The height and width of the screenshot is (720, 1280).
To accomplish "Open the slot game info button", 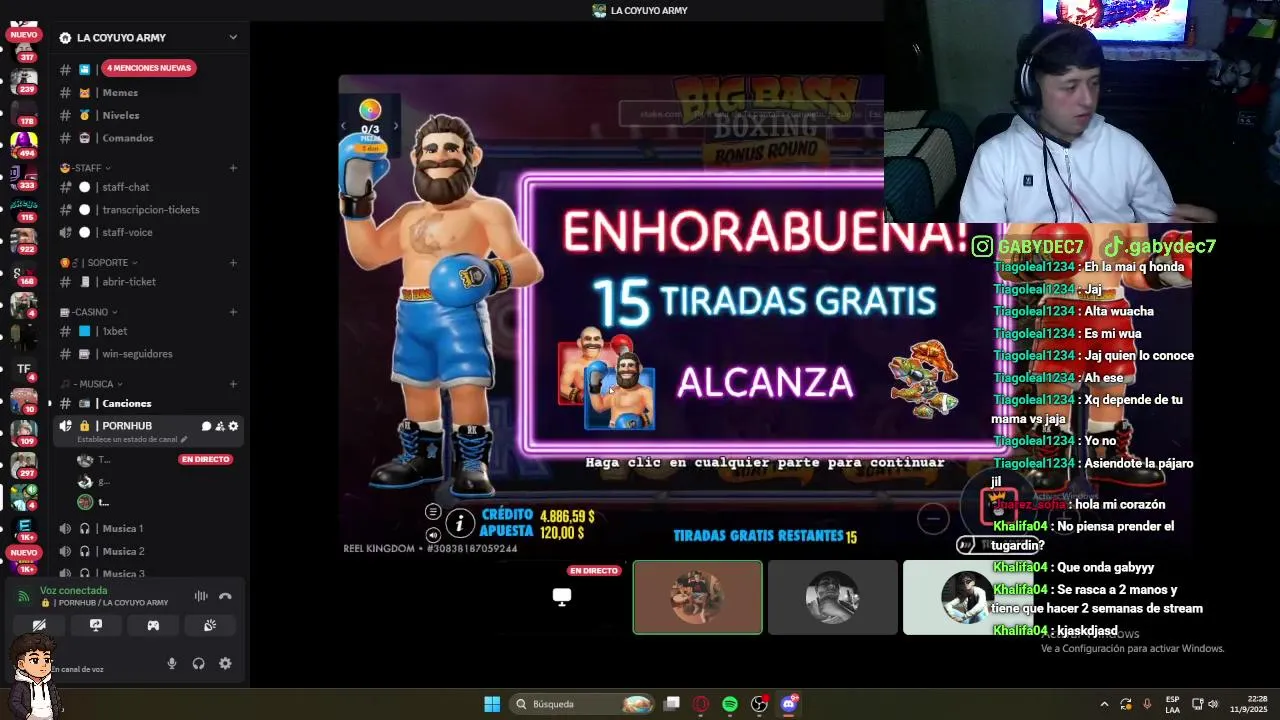I will pyautogui.click(x=460, y=522).
